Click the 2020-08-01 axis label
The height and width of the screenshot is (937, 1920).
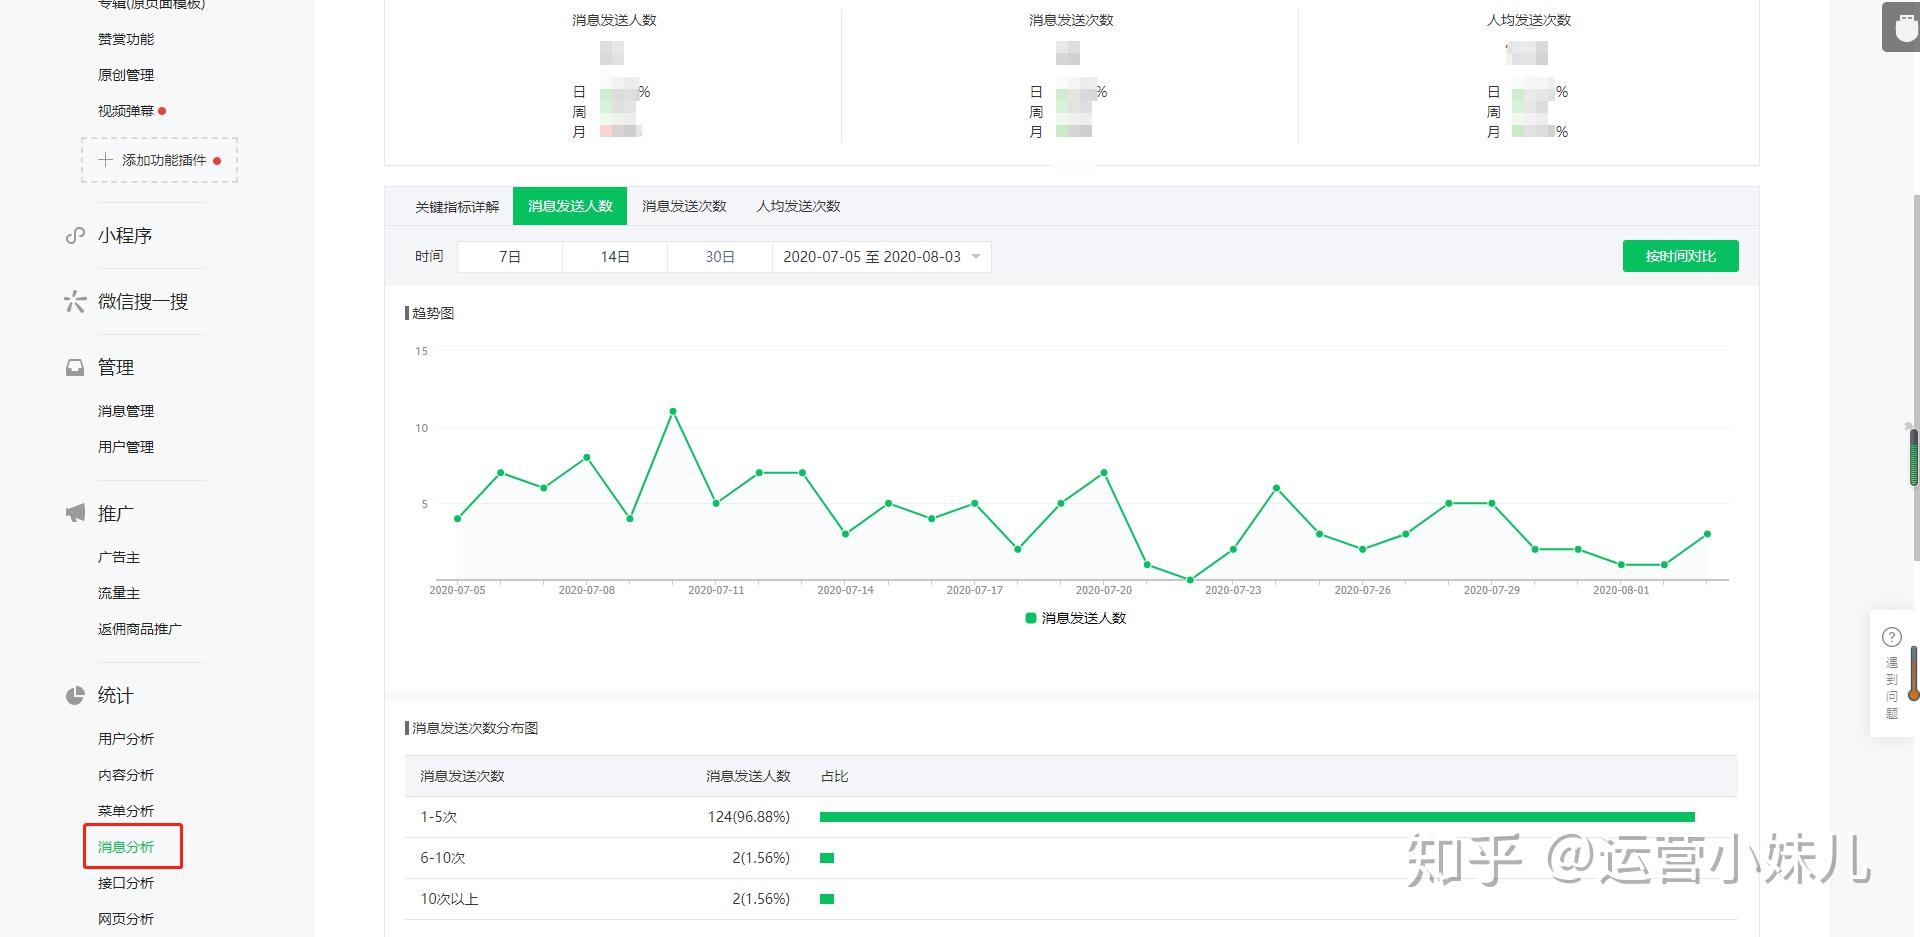click(1621, 590)
